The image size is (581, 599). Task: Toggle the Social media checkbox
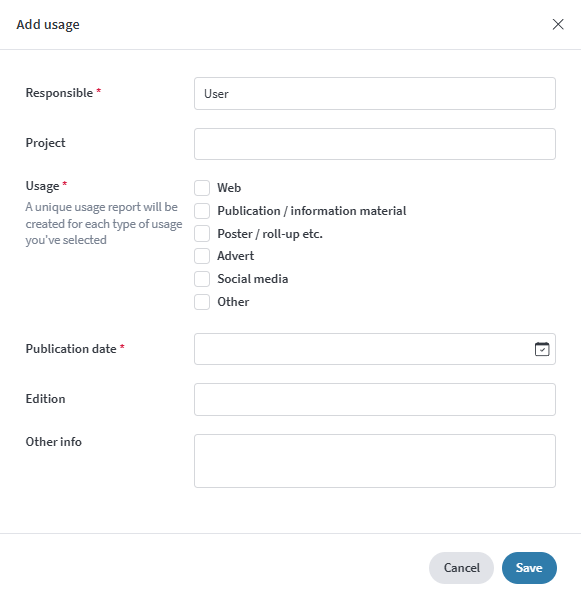(202, 279)
